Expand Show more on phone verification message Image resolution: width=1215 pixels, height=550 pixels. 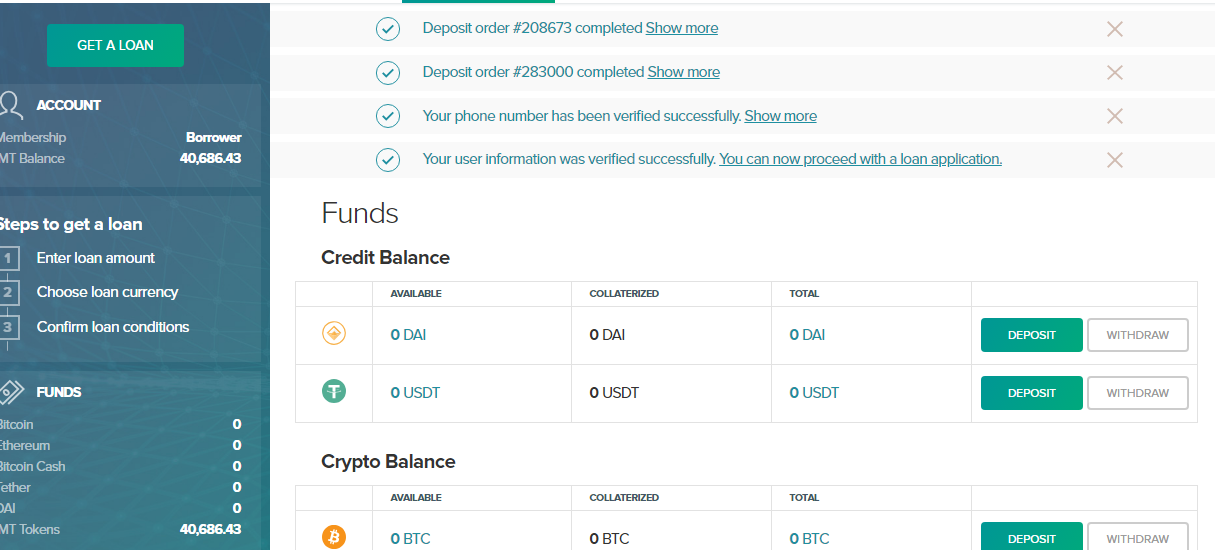[781, 116]
